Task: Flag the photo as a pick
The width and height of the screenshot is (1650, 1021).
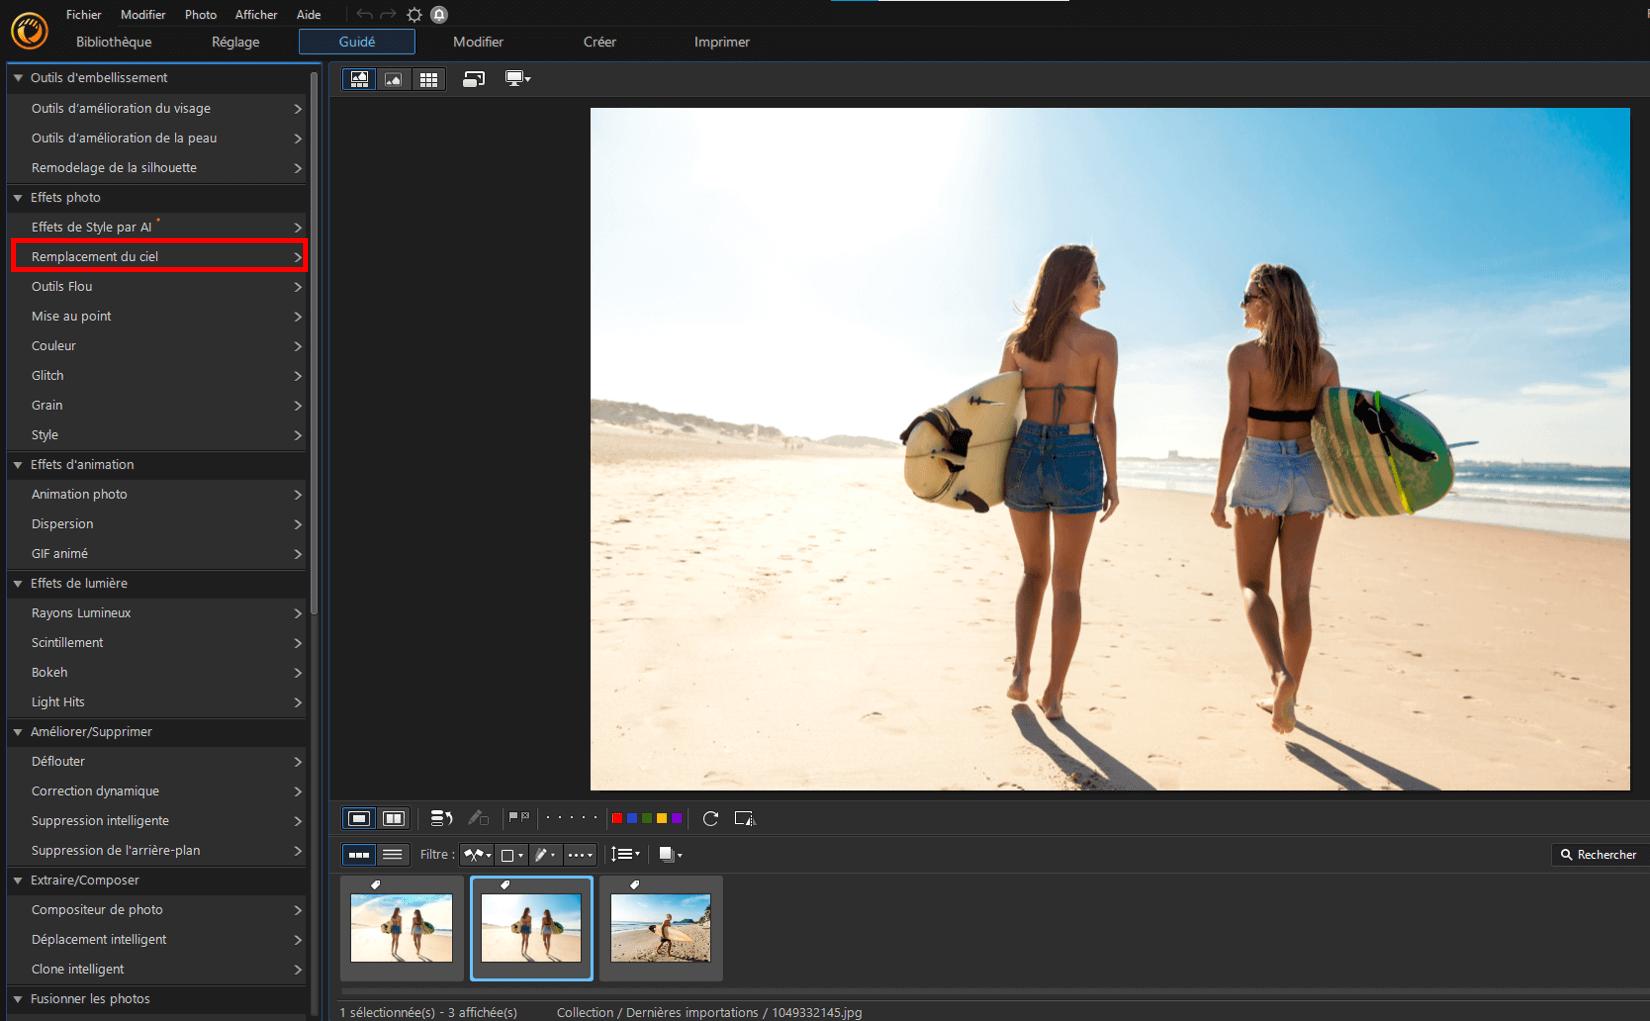Action: (x=513, y=817)
